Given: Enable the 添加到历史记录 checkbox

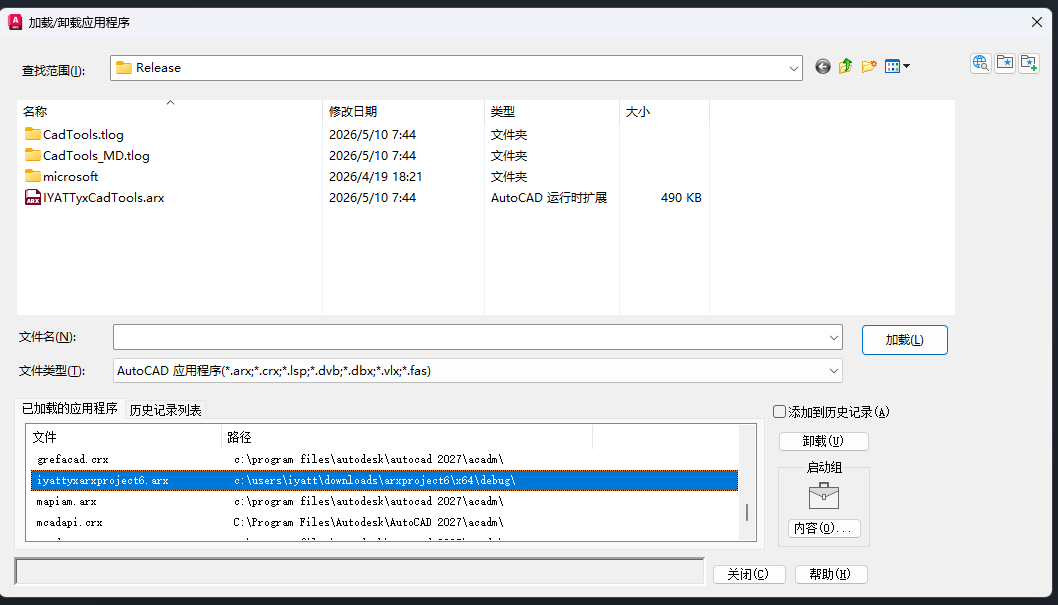Looking at the screenshot, I should 779,411.
